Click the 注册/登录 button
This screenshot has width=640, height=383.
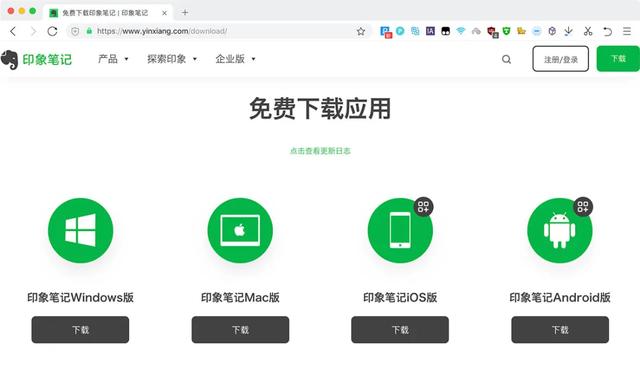[x=560, y=59]
